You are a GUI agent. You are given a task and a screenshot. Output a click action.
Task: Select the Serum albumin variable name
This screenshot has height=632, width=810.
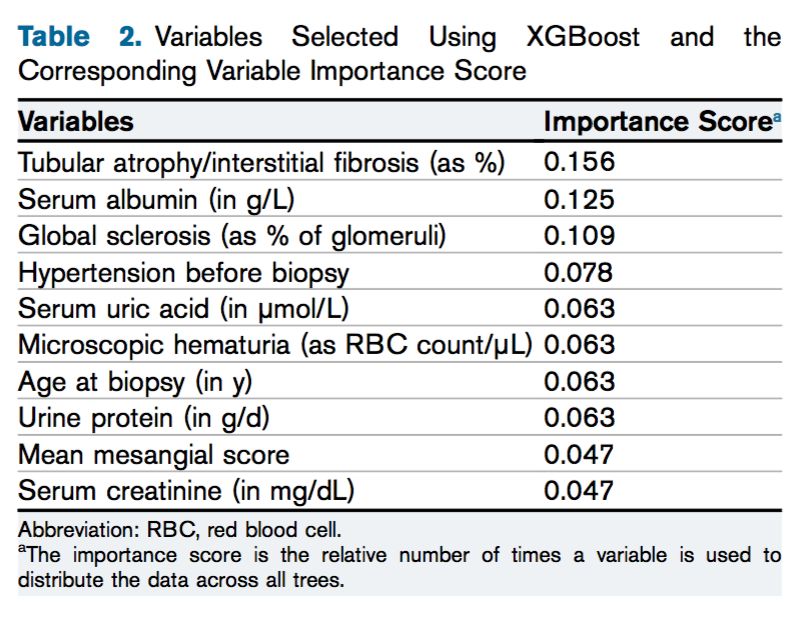pos(157,199)
